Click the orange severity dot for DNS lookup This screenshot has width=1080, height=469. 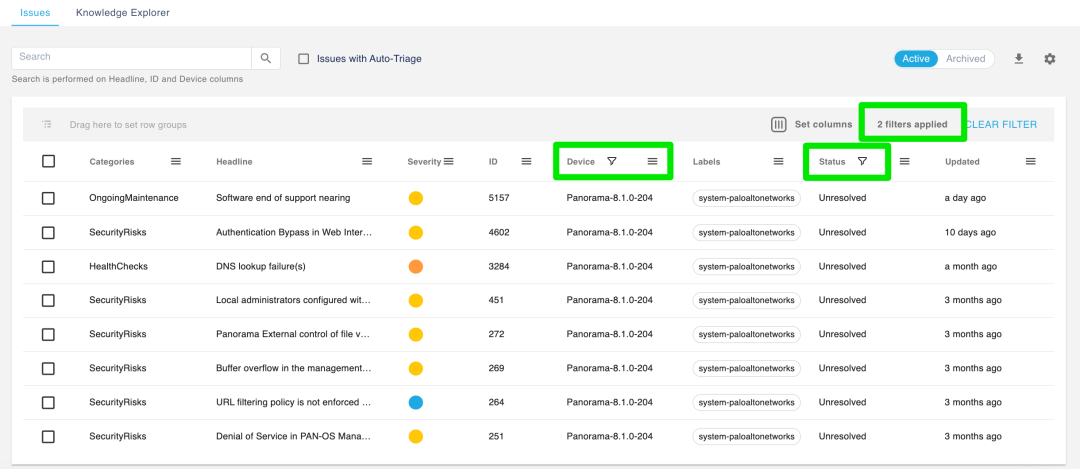pos(416,266)
